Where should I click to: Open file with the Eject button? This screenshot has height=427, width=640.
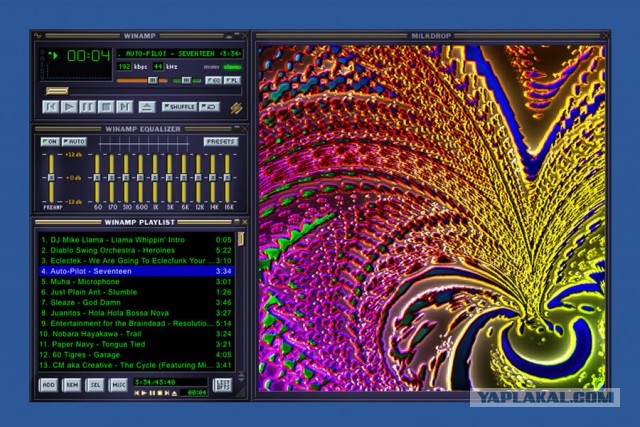[x=147, y=107]
